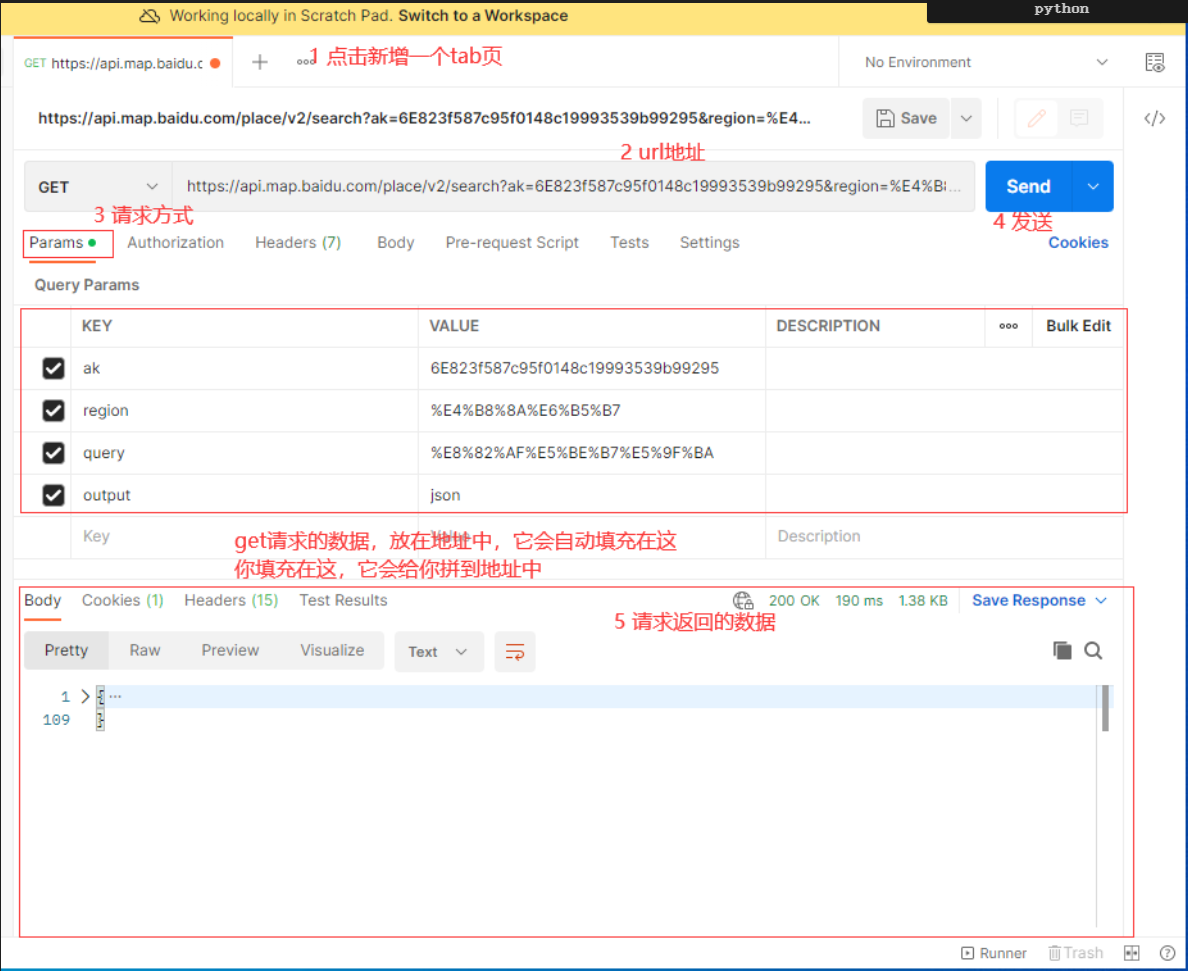Click the query key cell

pos(244,453)
